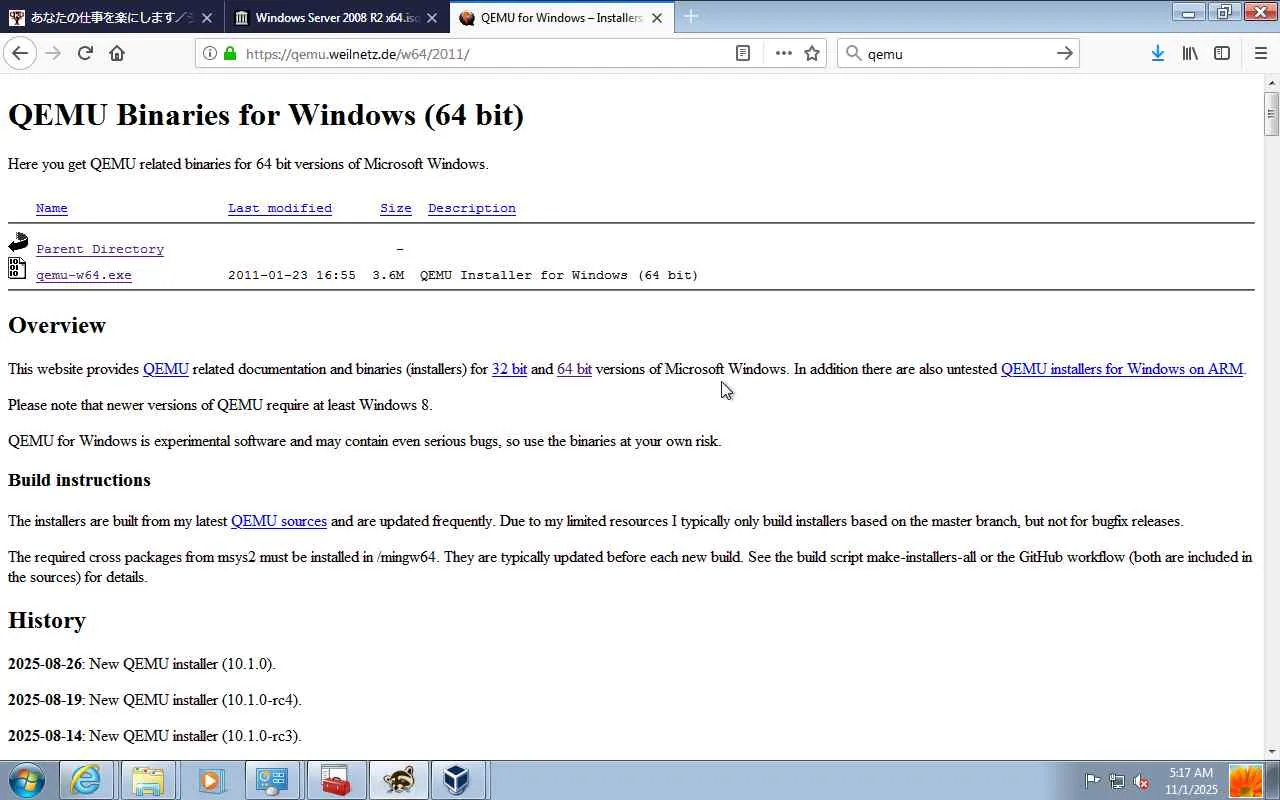Submit the qemu search with the arrow
1280x800 pixels.
[1065, 53]
